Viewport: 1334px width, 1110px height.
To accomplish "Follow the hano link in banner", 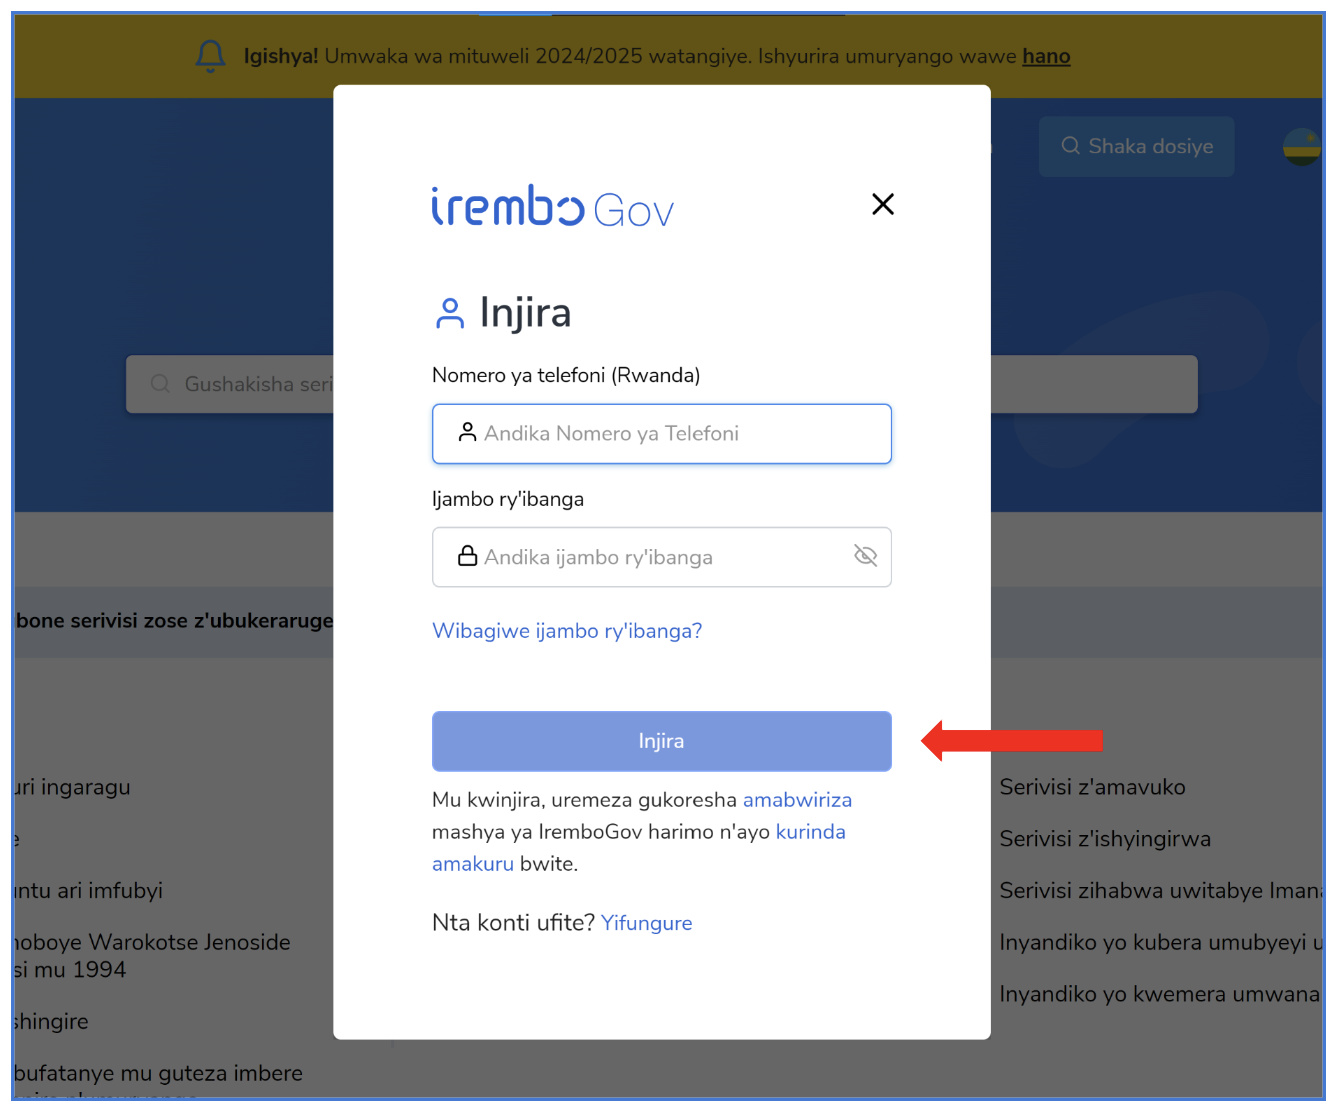I will click(x=1046, y=56).
